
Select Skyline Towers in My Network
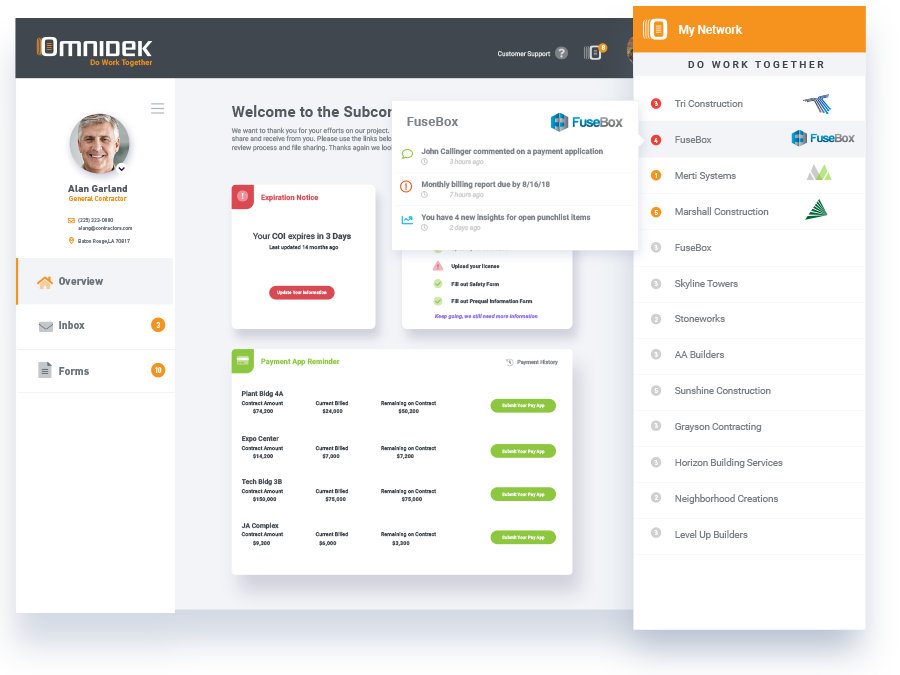[x=750, y=284]
